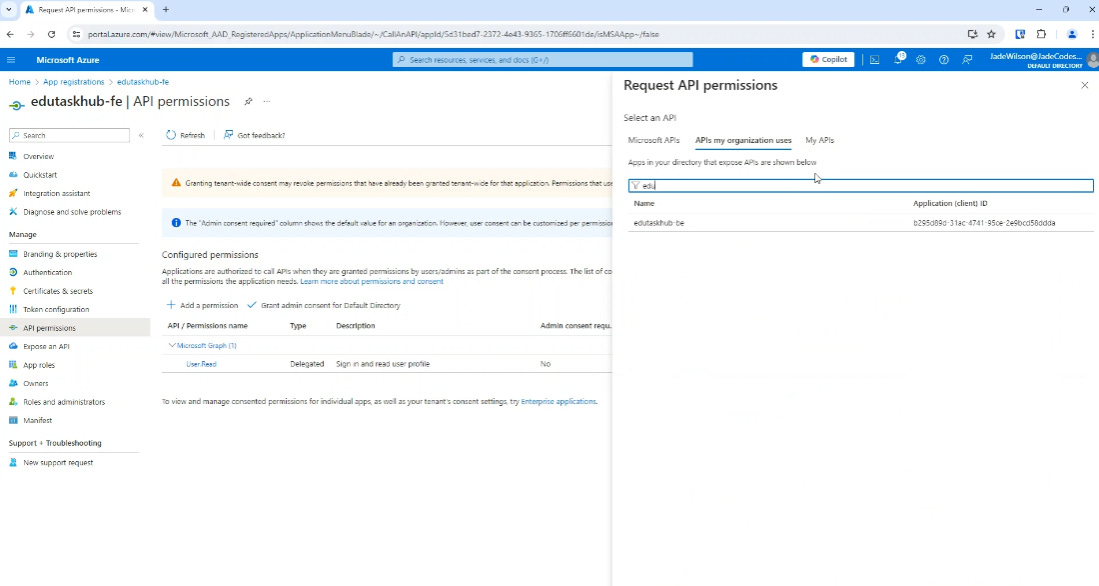
Task: Open the notifications bell
Action: 898,60
